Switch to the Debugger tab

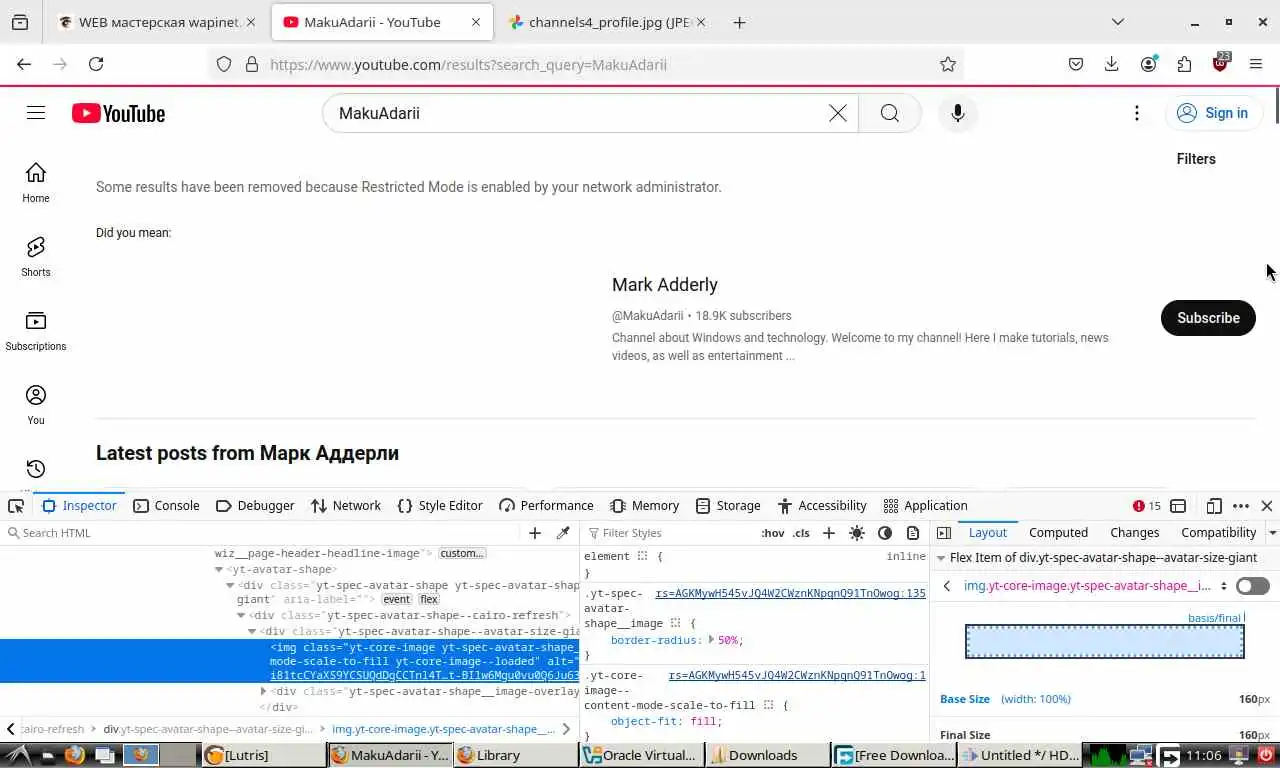point(255,506)
